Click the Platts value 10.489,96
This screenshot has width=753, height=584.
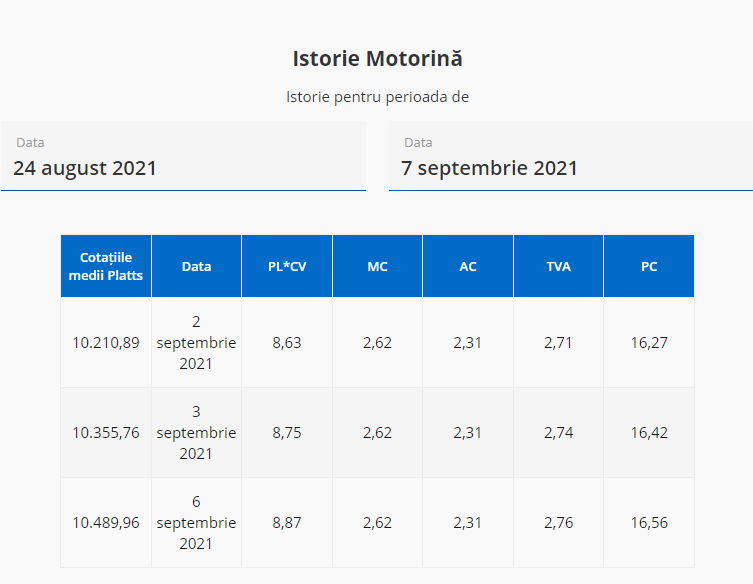pyautogui.click(x=106, y=522)
